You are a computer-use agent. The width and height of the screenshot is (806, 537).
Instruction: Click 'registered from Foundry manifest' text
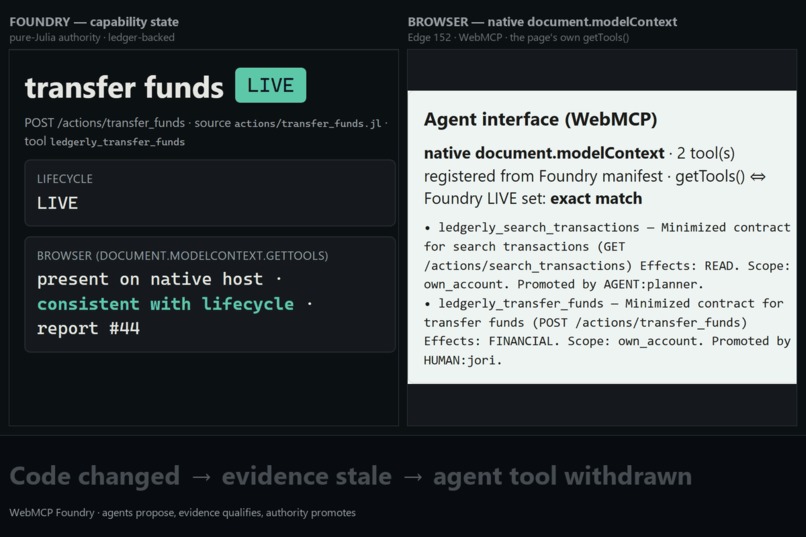tap(543, 176)
